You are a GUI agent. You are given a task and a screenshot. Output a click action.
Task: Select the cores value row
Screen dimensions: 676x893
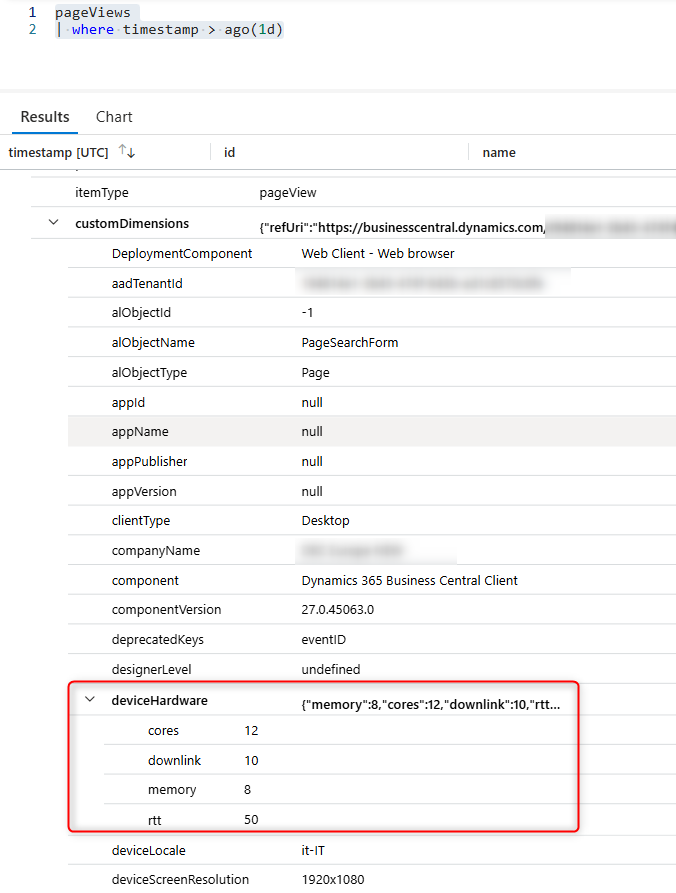coord(164,731)
